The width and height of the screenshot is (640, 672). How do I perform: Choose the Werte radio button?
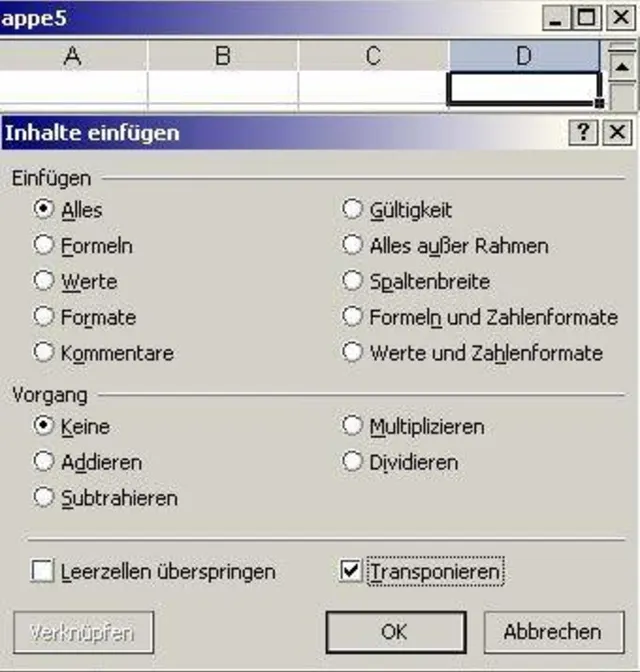(x=44, y=281)
